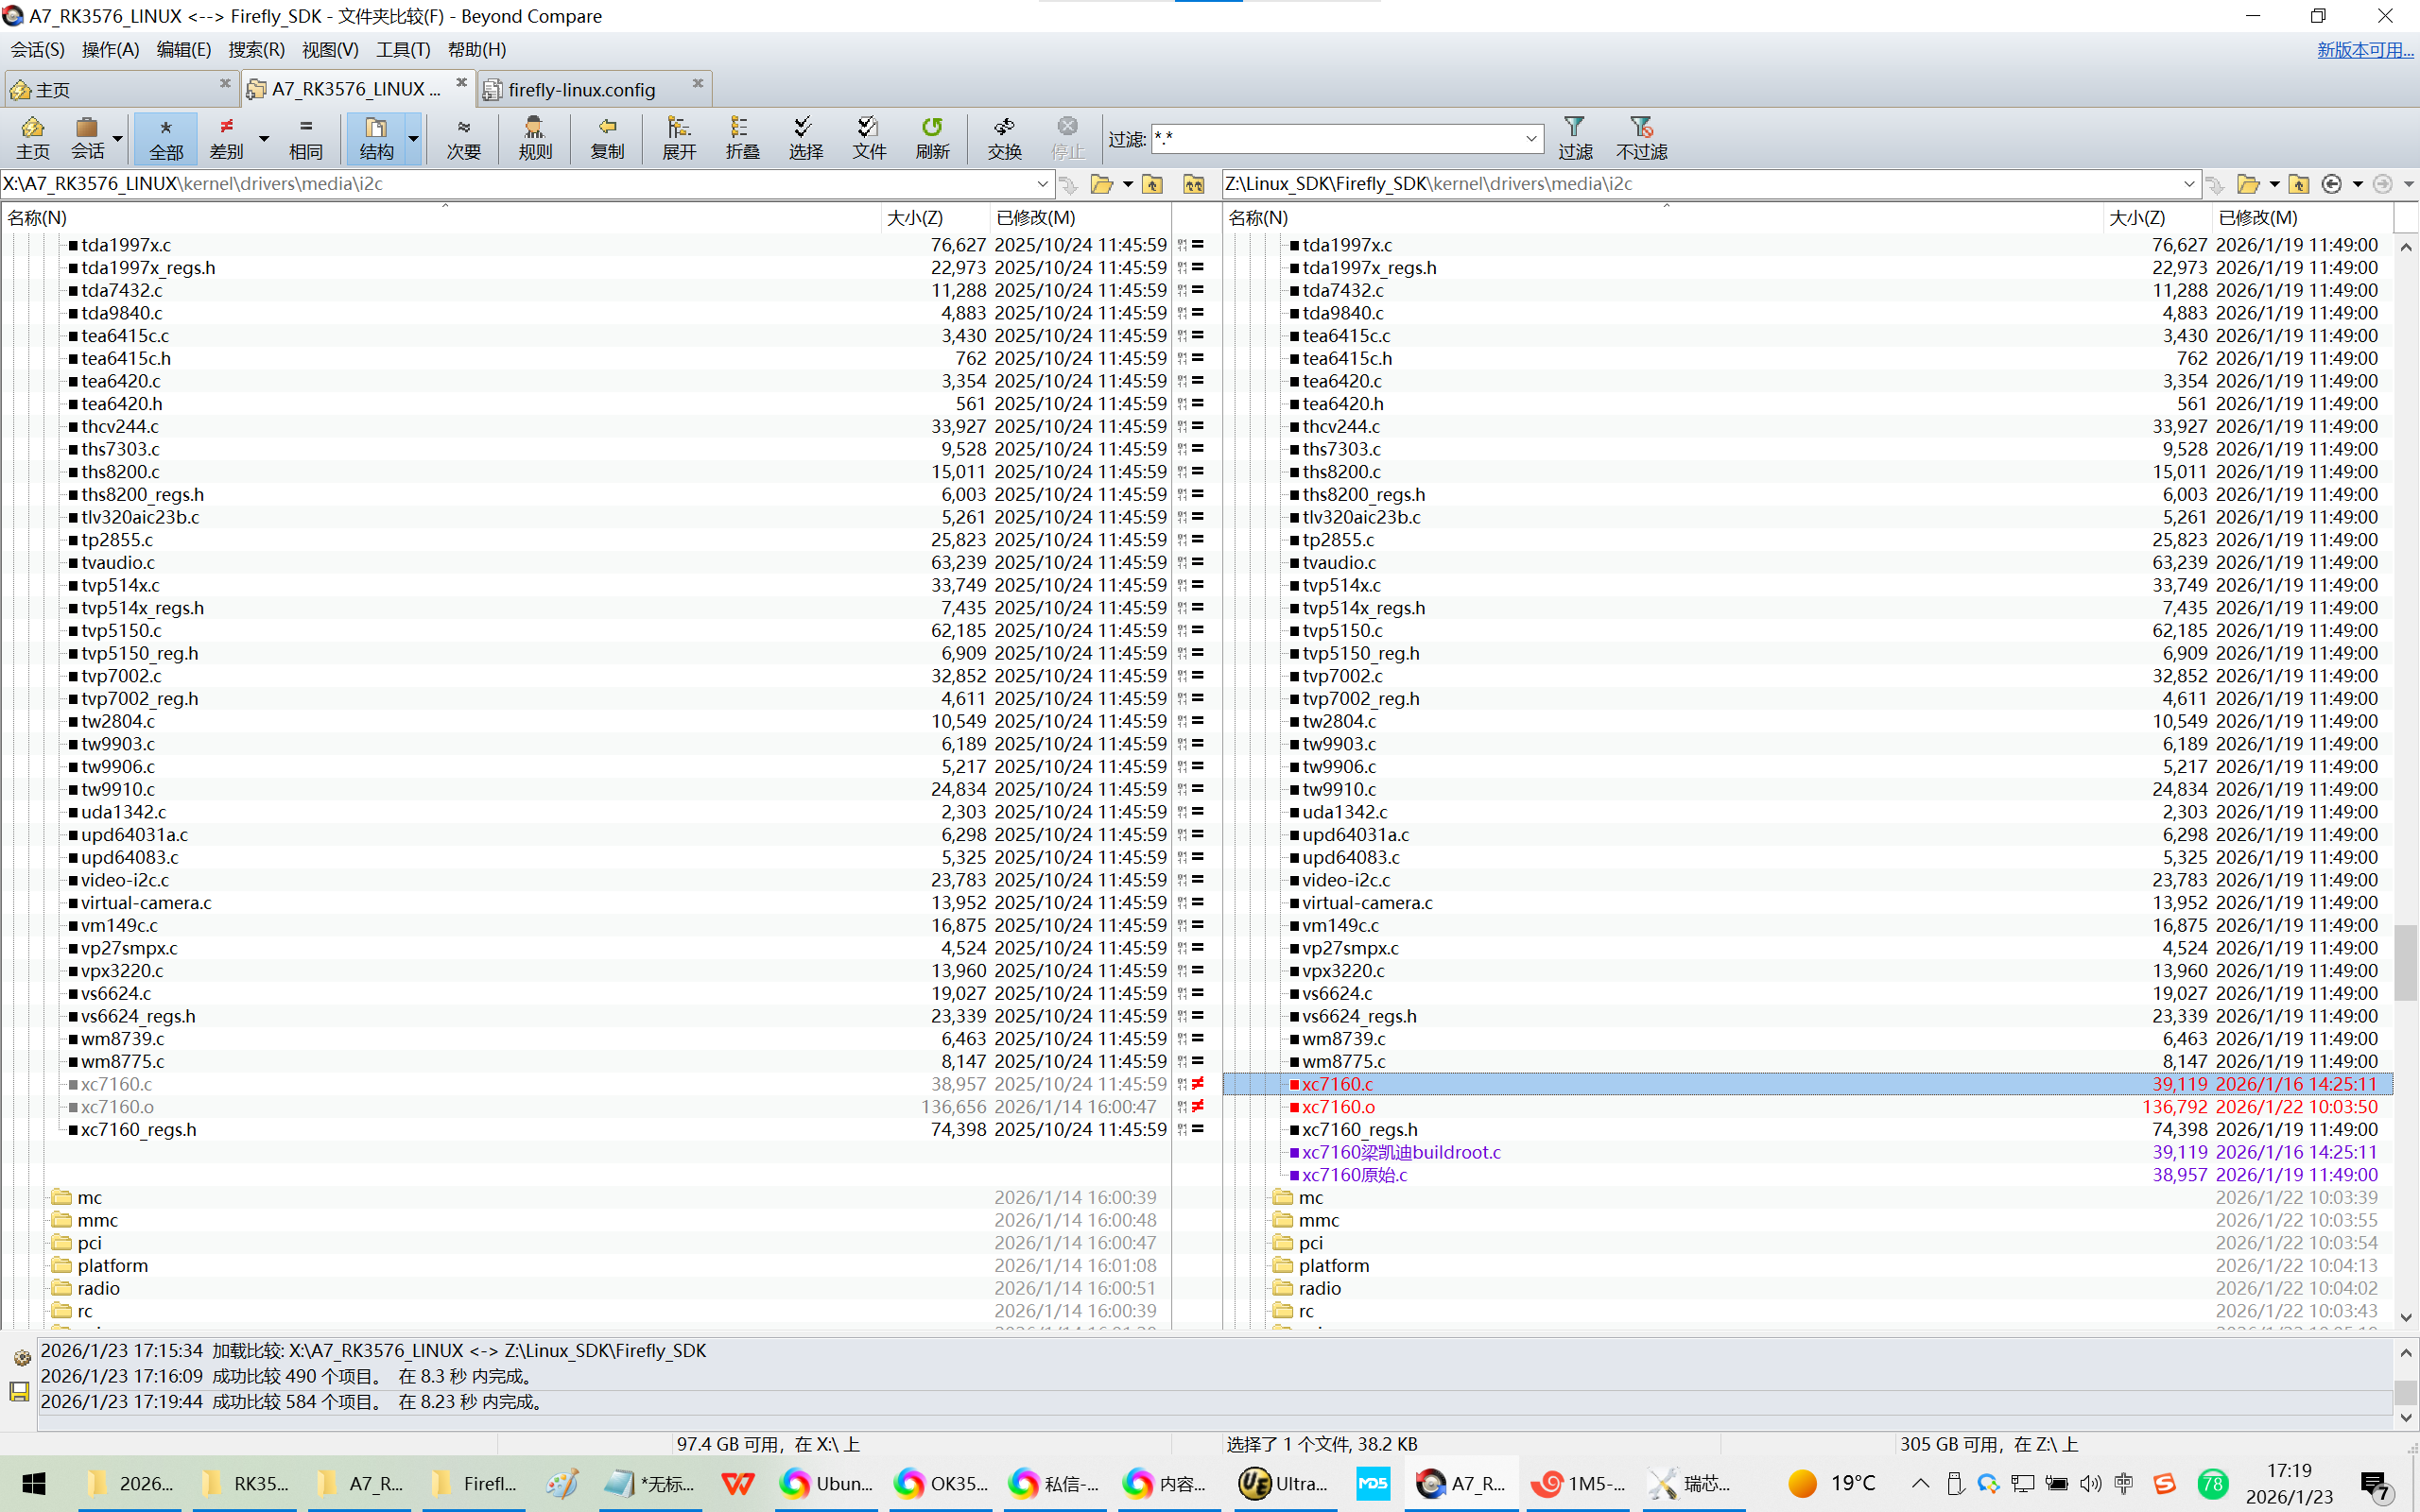Switch to the firefly-linux.config tab
The height and width of the screenshot is (1512, 2420).
point(581,89)
